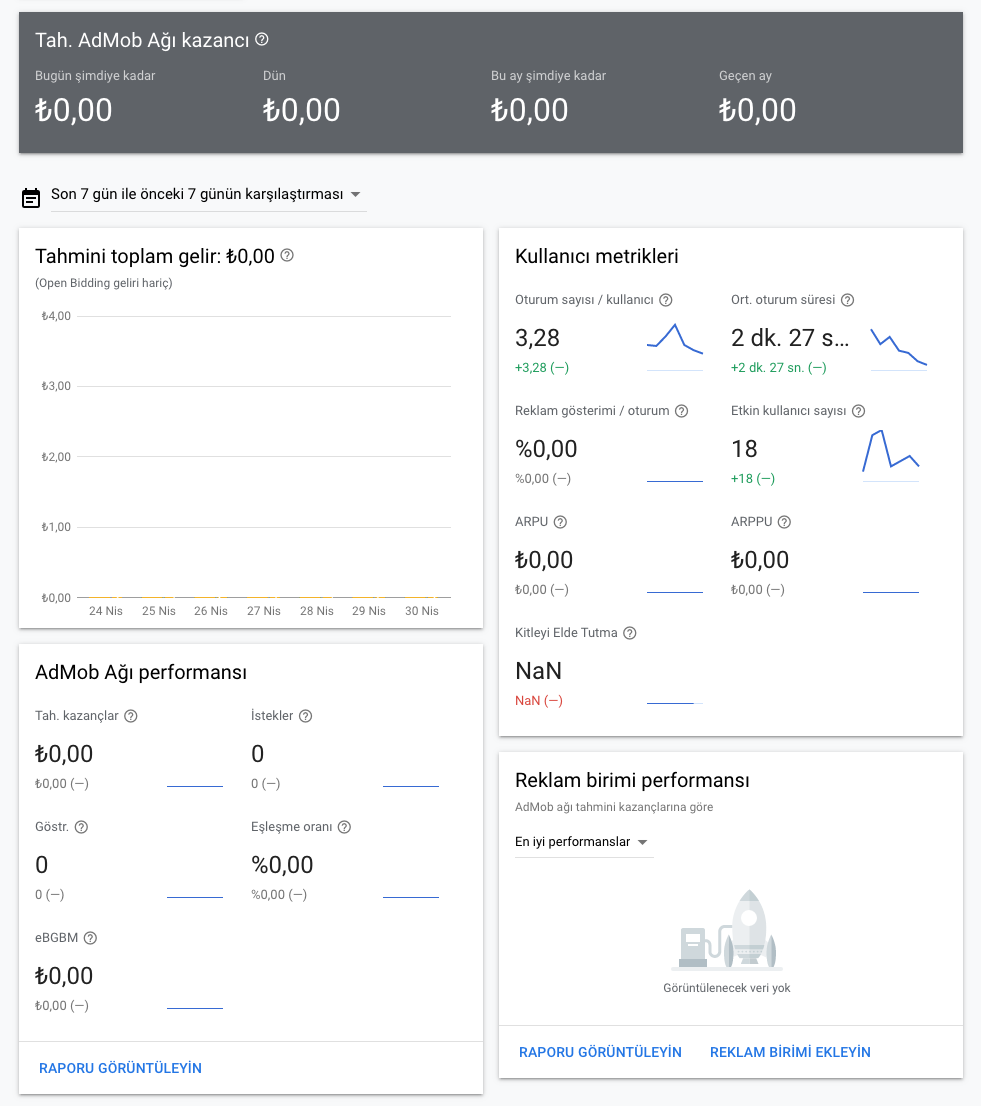Click the Eşleşme oranı value %0,00
This screenshot has height=1106, width=981.
282,865
